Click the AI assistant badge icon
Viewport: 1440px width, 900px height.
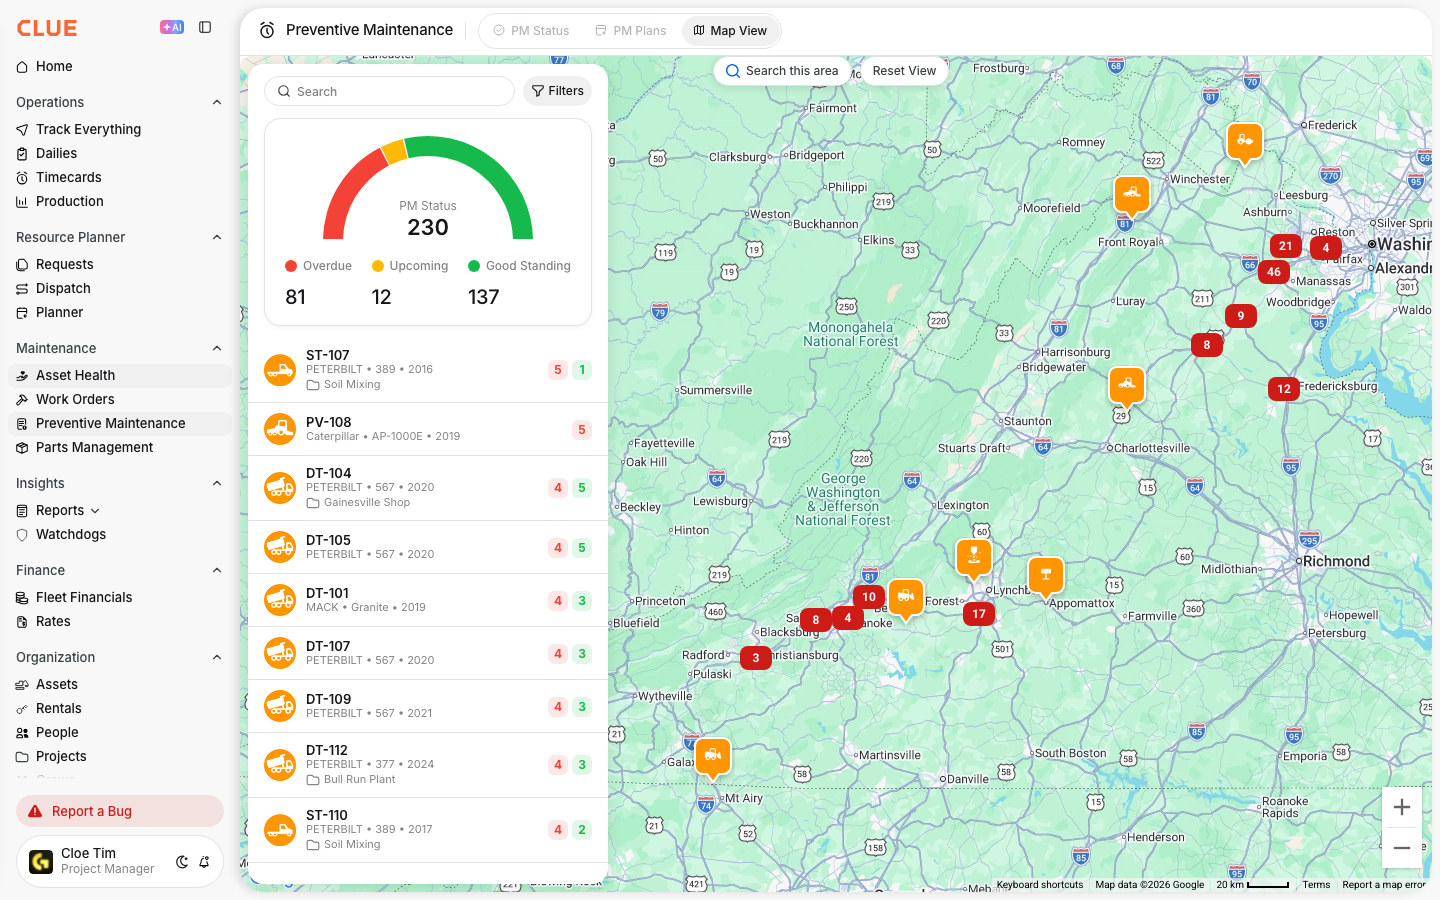(172, 27)
